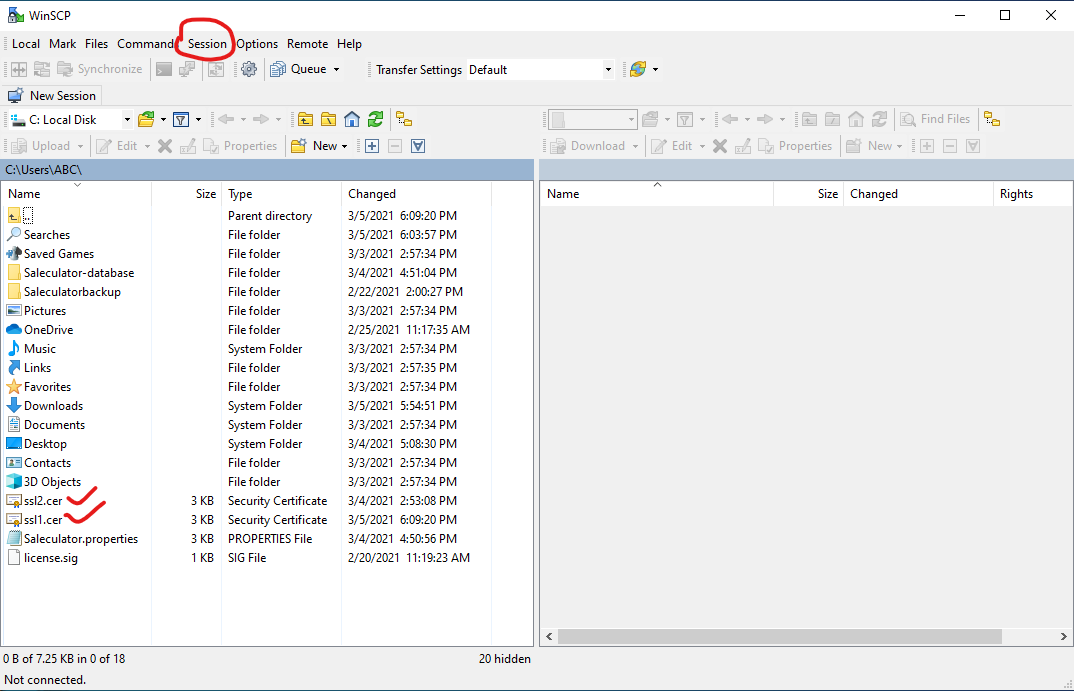Click the remote Delete X icon
1074x691 pixels.
click(720, 146)
